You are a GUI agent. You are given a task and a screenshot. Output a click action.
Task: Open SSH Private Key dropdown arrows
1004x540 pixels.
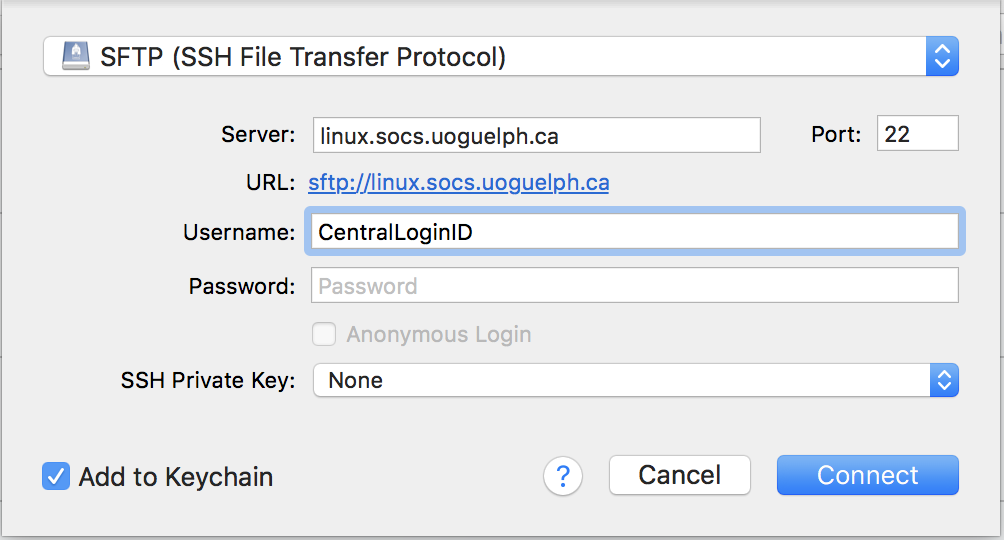point(943,380)
